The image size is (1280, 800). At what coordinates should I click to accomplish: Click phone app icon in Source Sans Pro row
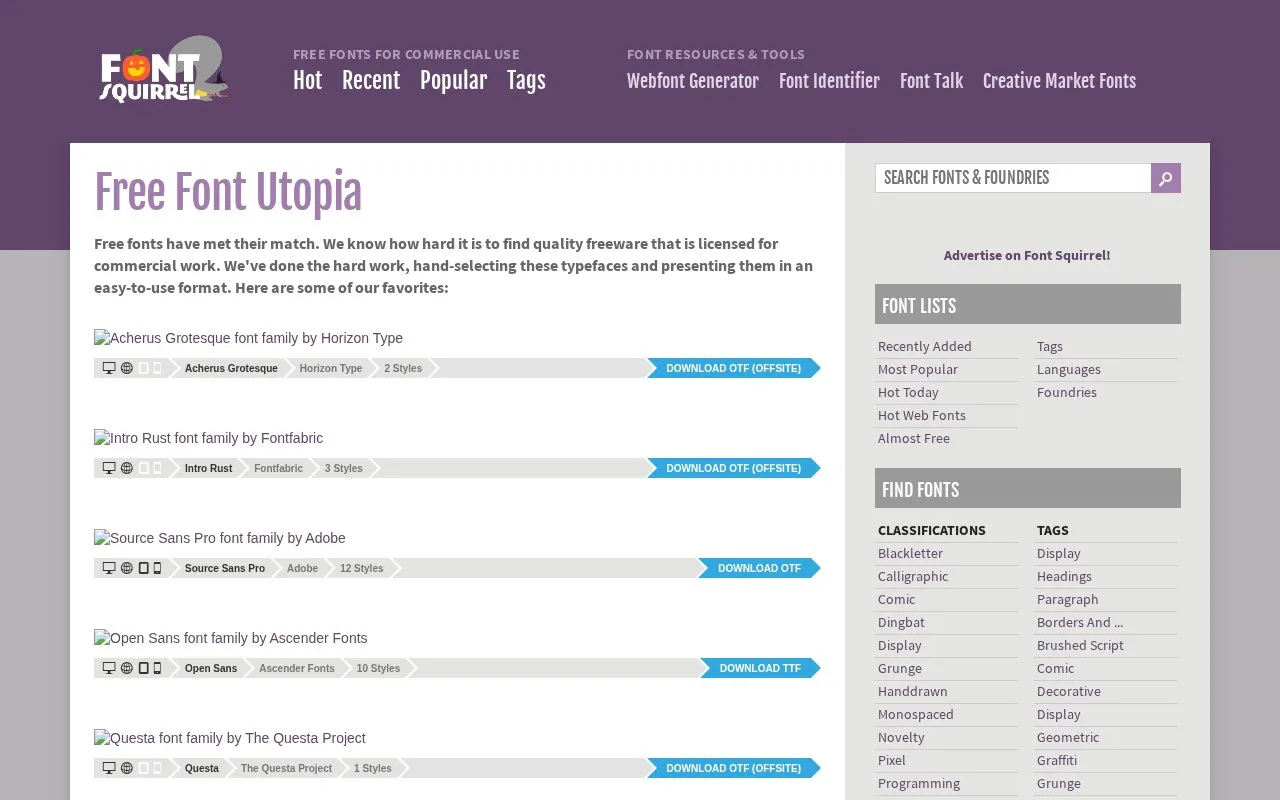point(157,568)
